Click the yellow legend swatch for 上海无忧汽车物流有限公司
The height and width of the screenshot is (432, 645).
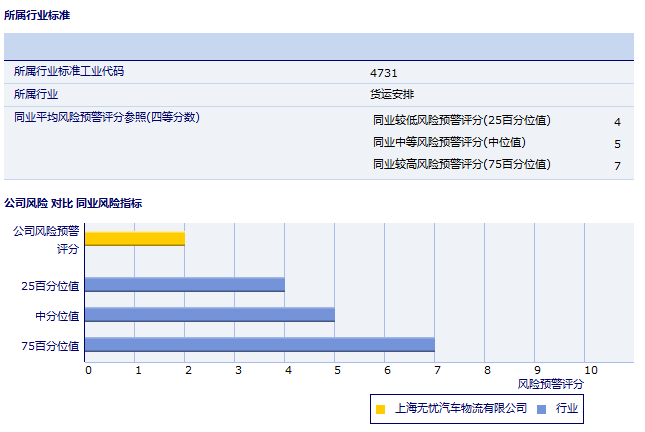pos(381,408)
